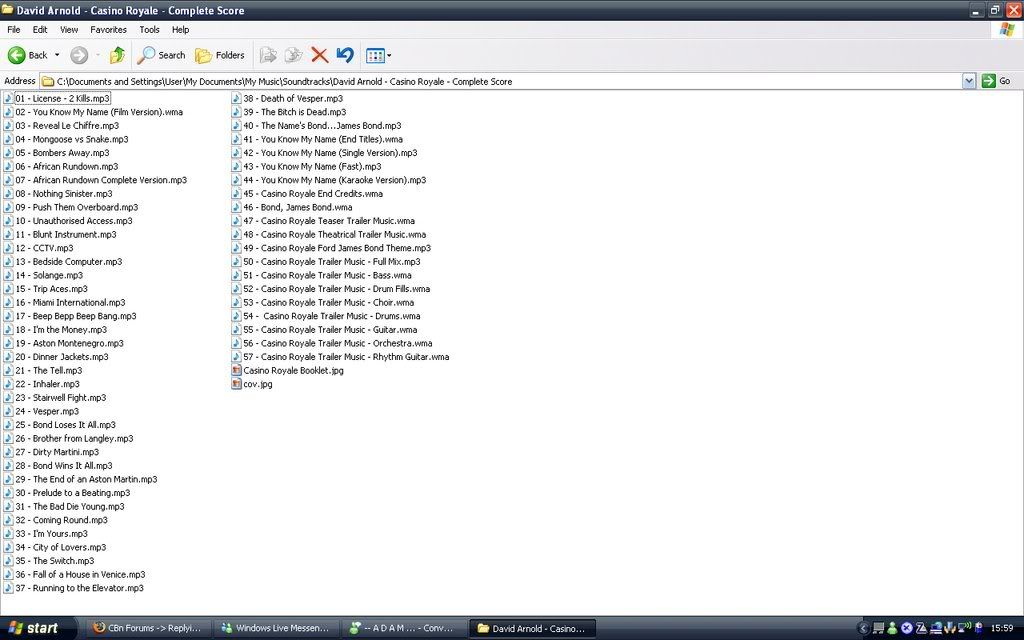
Task: Open the View menu
Action: [x=69, y=29]
